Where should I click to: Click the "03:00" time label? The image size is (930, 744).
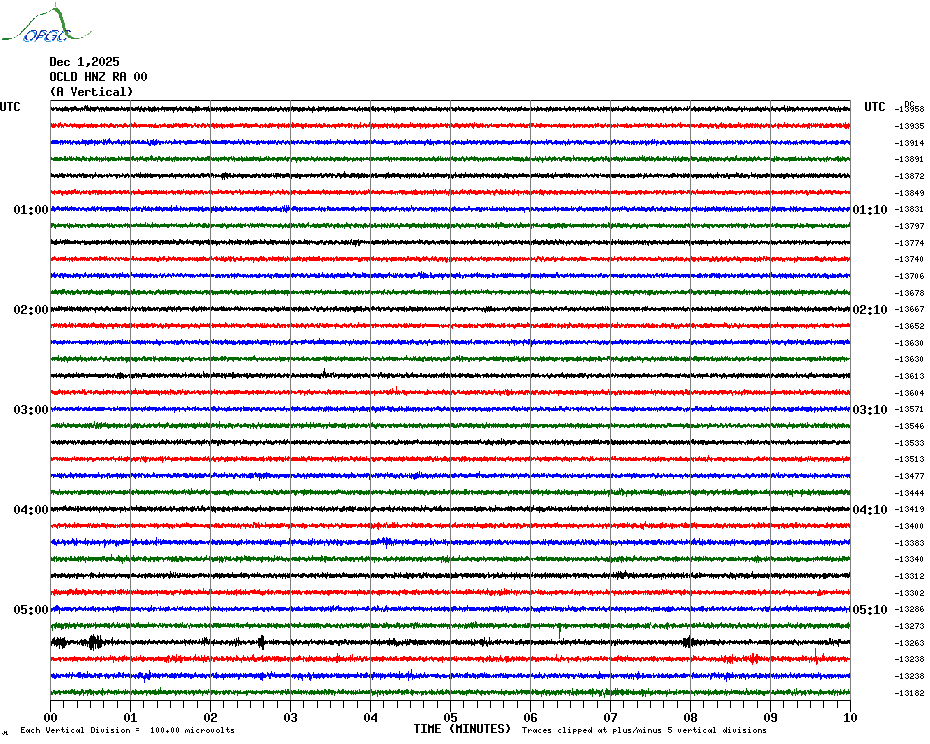[31, 410]
